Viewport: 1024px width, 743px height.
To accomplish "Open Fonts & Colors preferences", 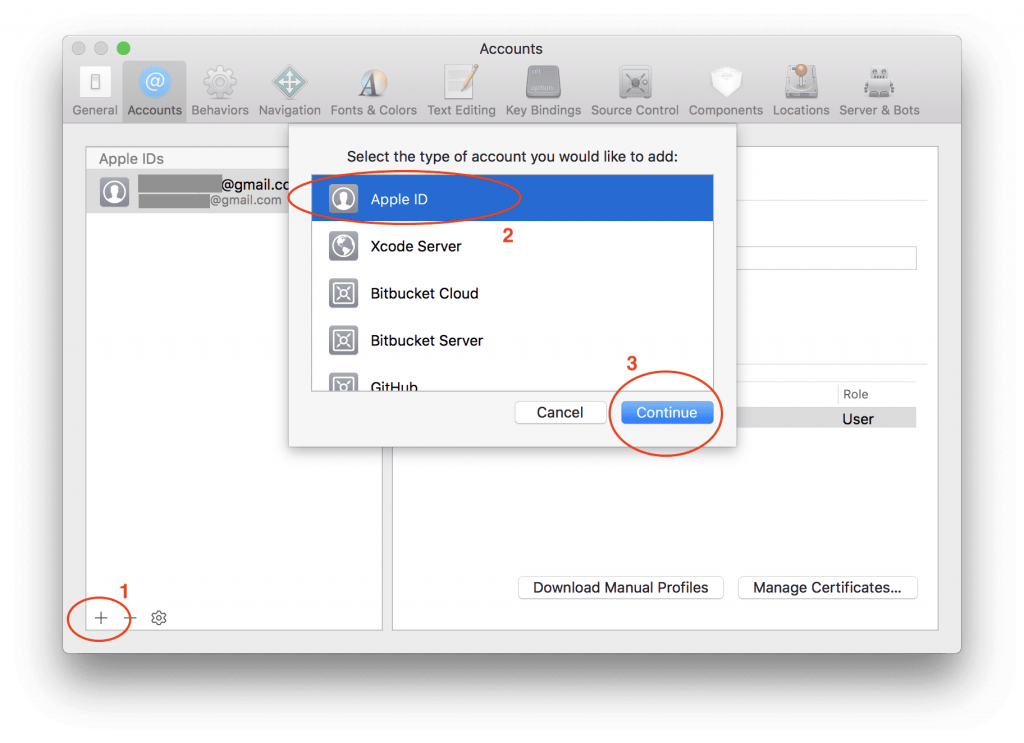I will pos(374,91).
